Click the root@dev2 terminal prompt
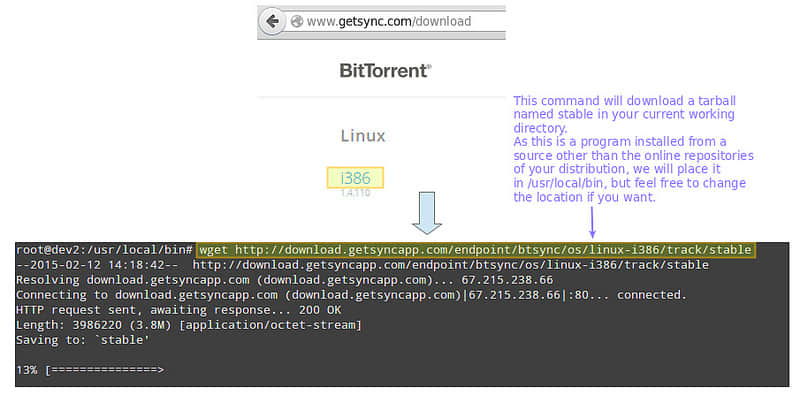The image size is (800, 395). tap(104, 250)
